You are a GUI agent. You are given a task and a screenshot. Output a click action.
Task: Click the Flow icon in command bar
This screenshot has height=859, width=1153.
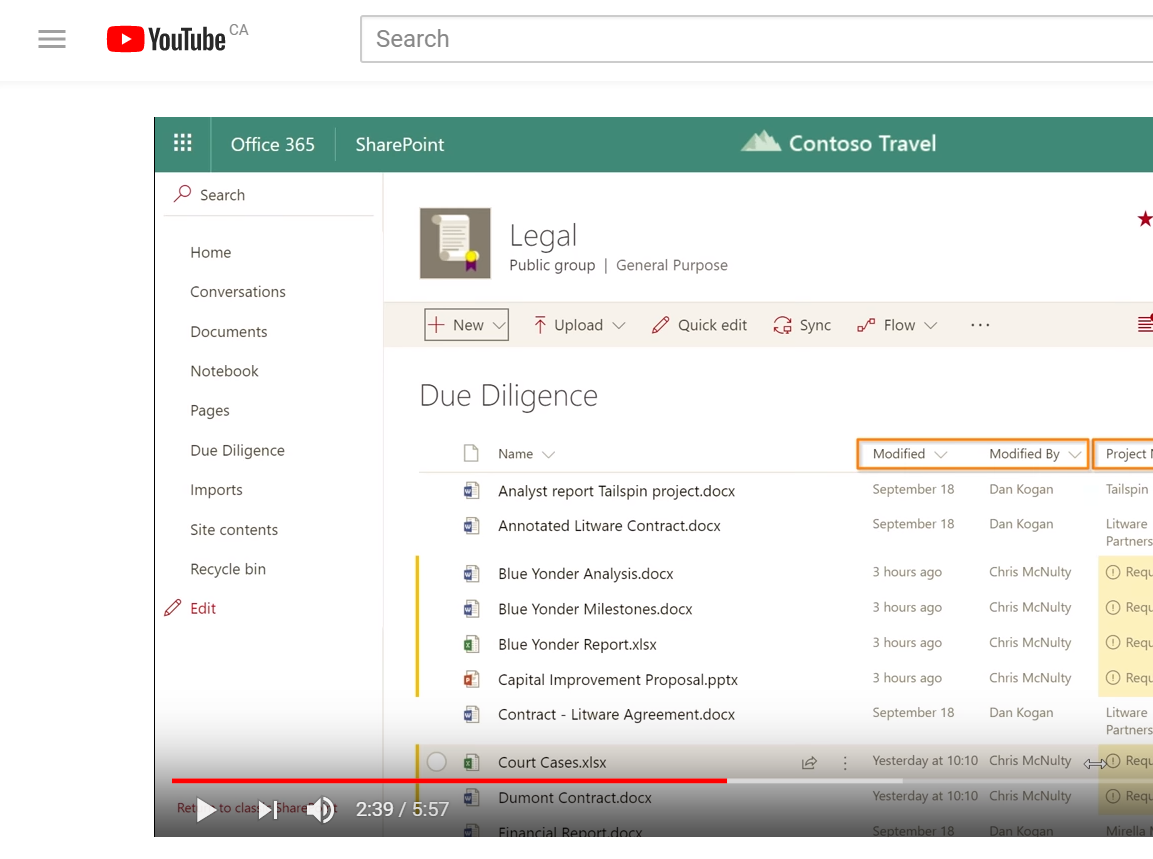865,325
